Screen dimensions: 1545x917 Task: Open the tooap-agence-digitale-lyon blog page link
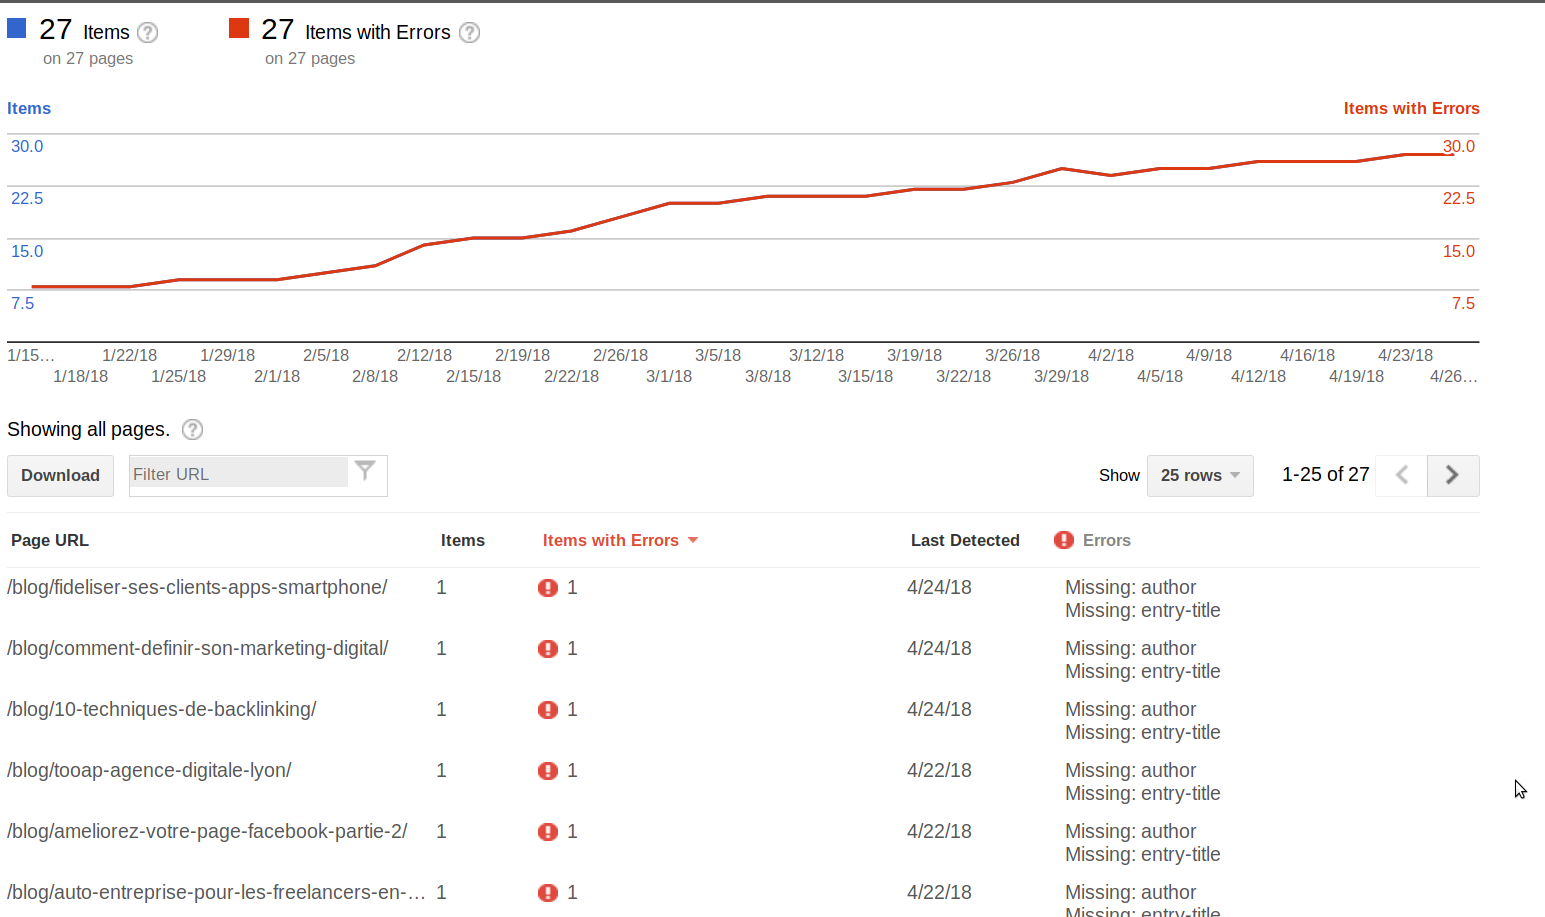click(149, 770)
